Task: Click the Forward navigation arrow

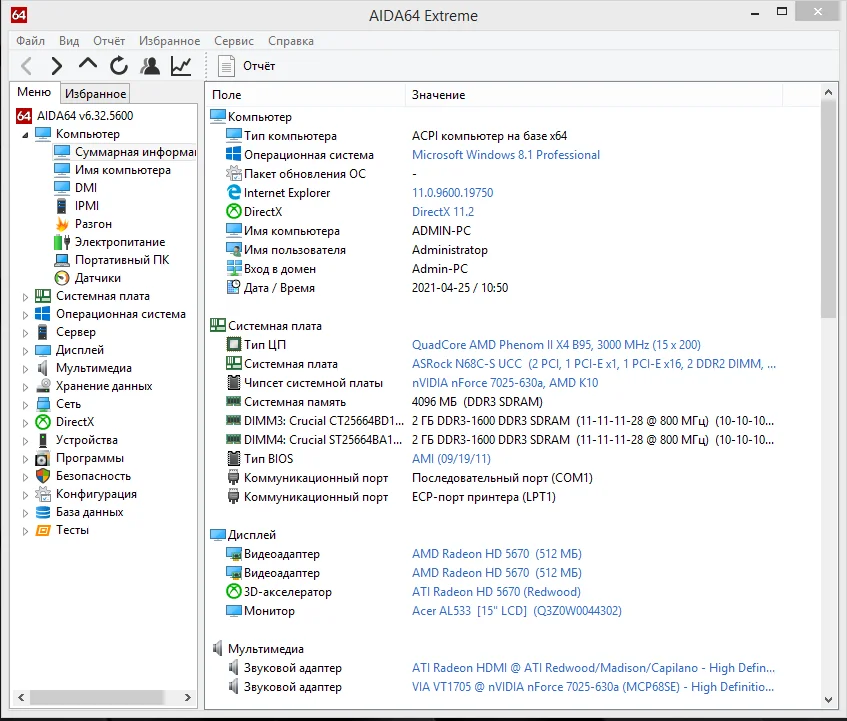Action: click(57, 66)
